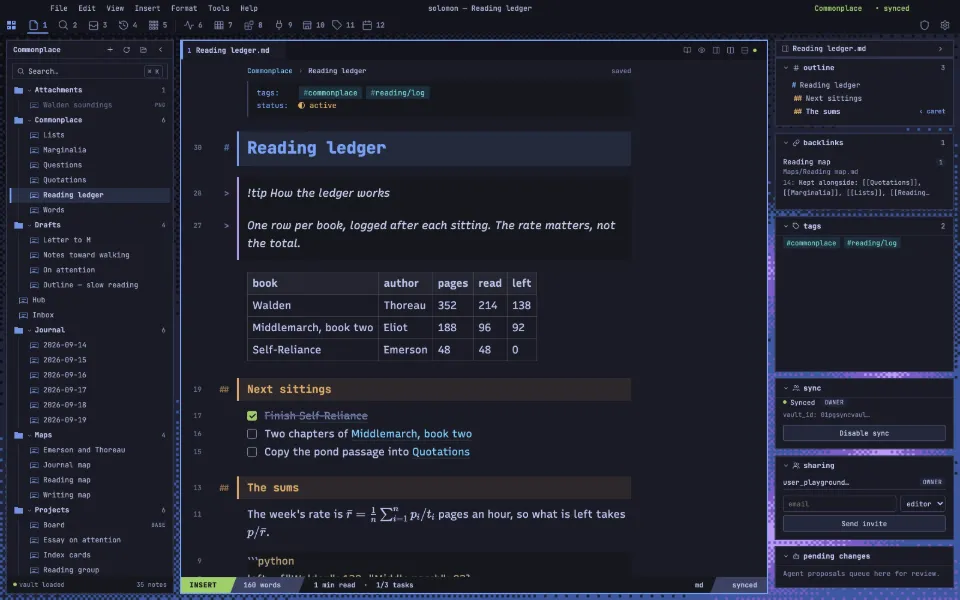Follow the Quotations link in the task list
Viewport: 960px width, 600px height.
click(441, 452)
